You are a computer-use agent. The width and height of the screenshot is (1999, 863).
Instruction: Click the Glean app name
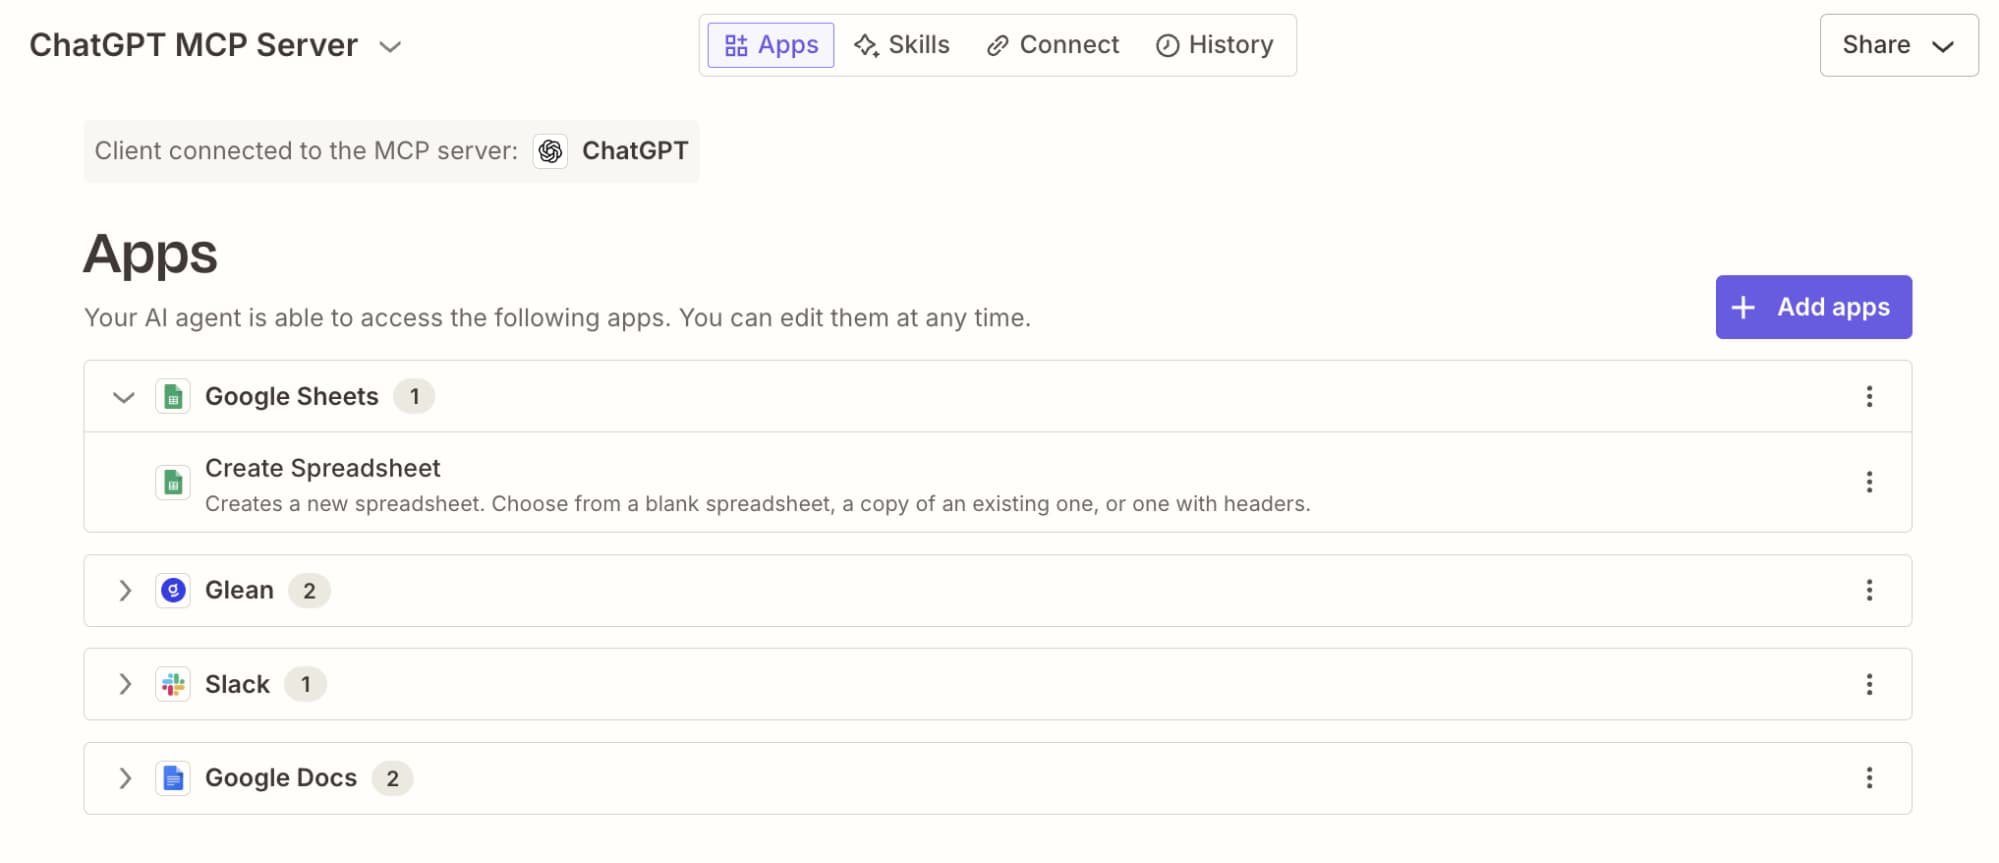[x=239, y=591]
